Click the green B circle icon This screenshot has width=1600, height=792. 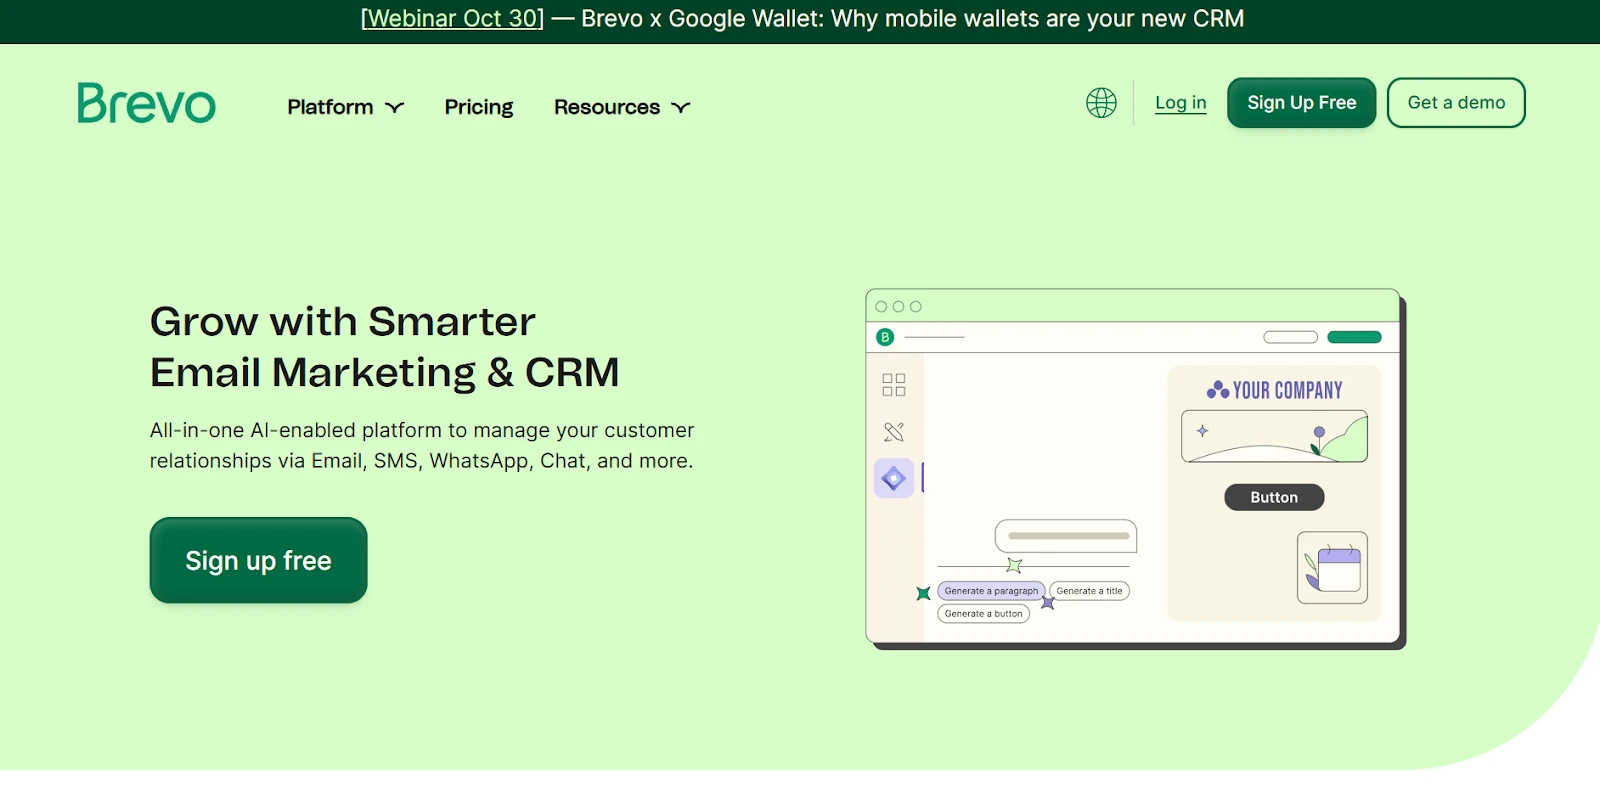pyautogui.click(x=885, y=337)
